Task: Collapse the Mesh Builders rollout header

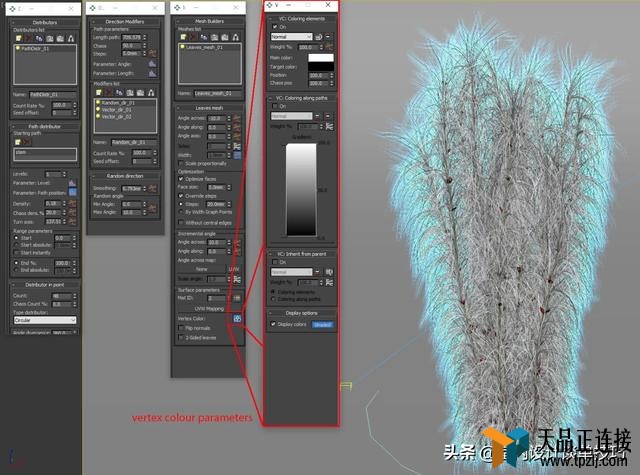Action: [209, 21]
